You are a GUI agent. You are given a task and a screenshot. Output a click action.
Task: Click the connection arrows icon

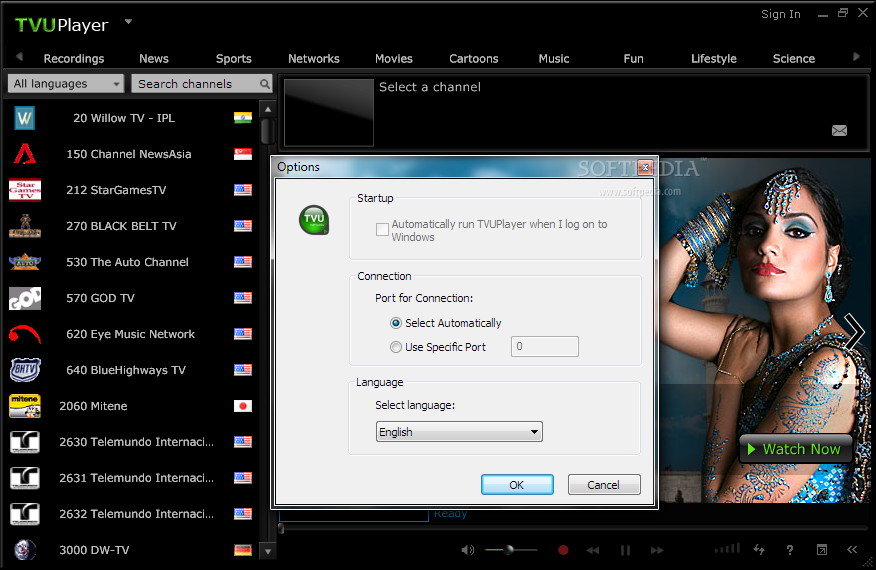pyautogui.click(x=759, y=550)
